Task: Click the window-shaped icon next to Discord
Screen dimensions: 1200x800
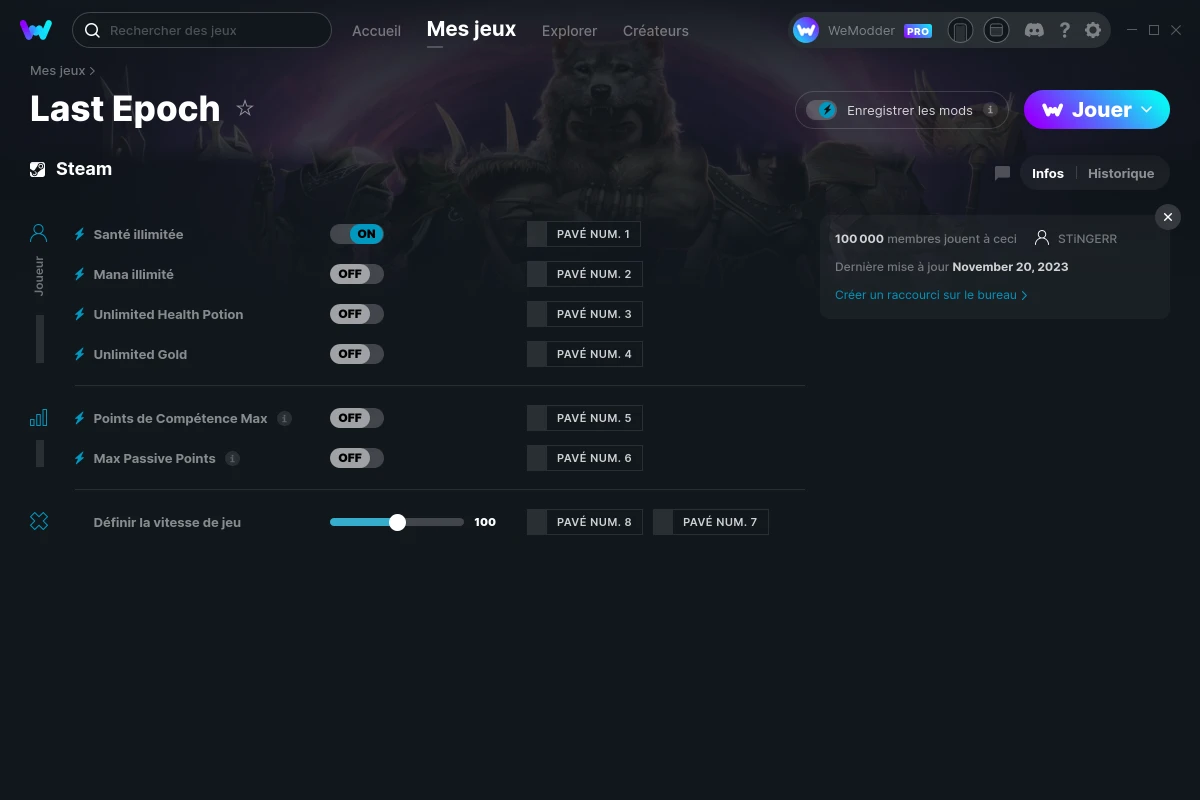Action: click(x=996, y=30)
